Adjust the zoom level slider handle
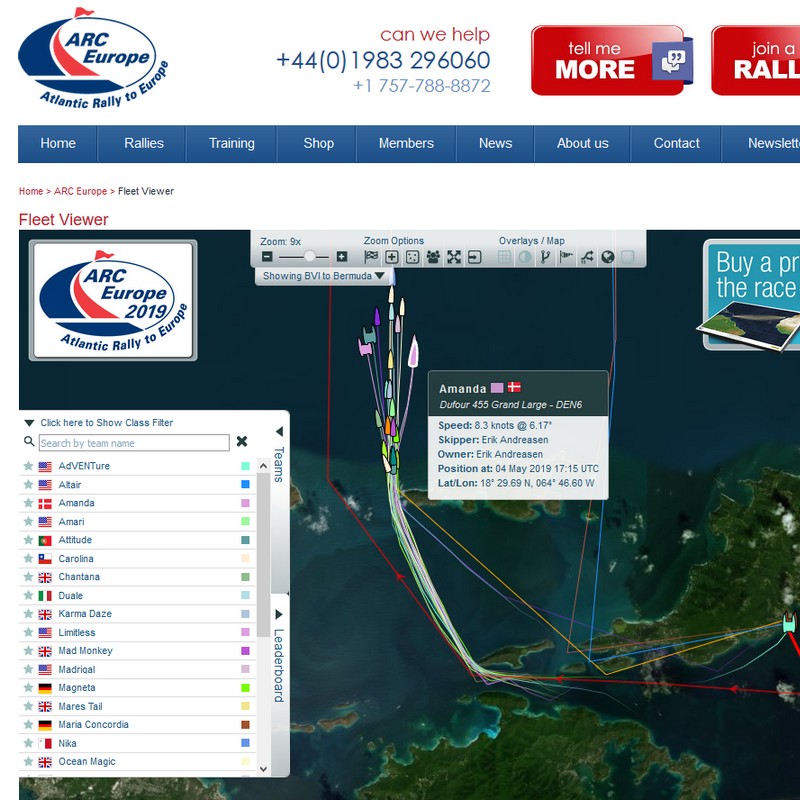Screen dimensions: 800x800 310,256
